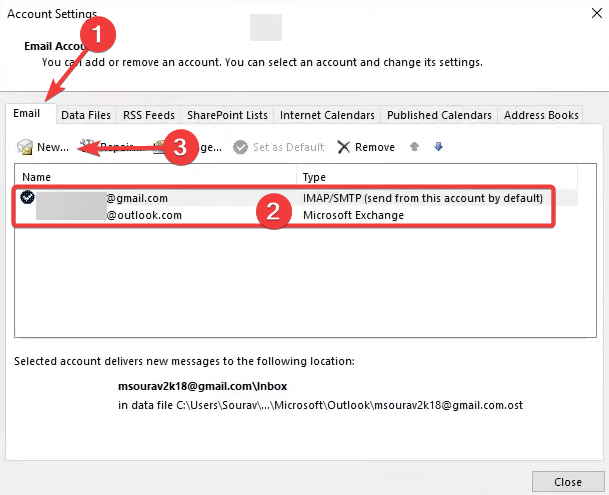Click the IMAP/SMTP type cell
Screen dimensions: 609x495
423,198
